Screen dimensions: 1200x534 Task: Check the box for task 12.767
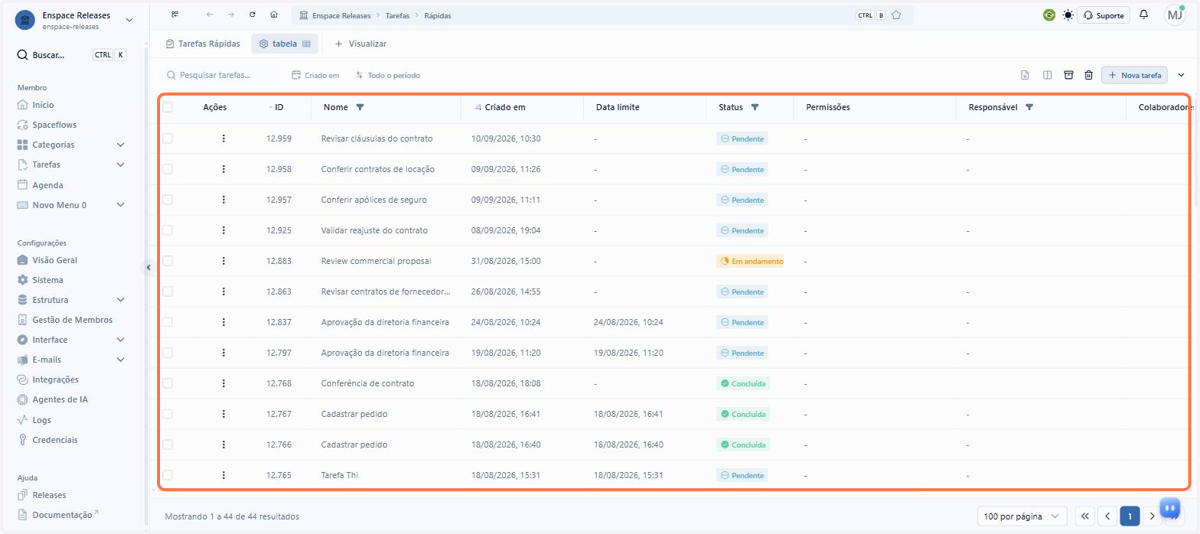coord(167,414)
